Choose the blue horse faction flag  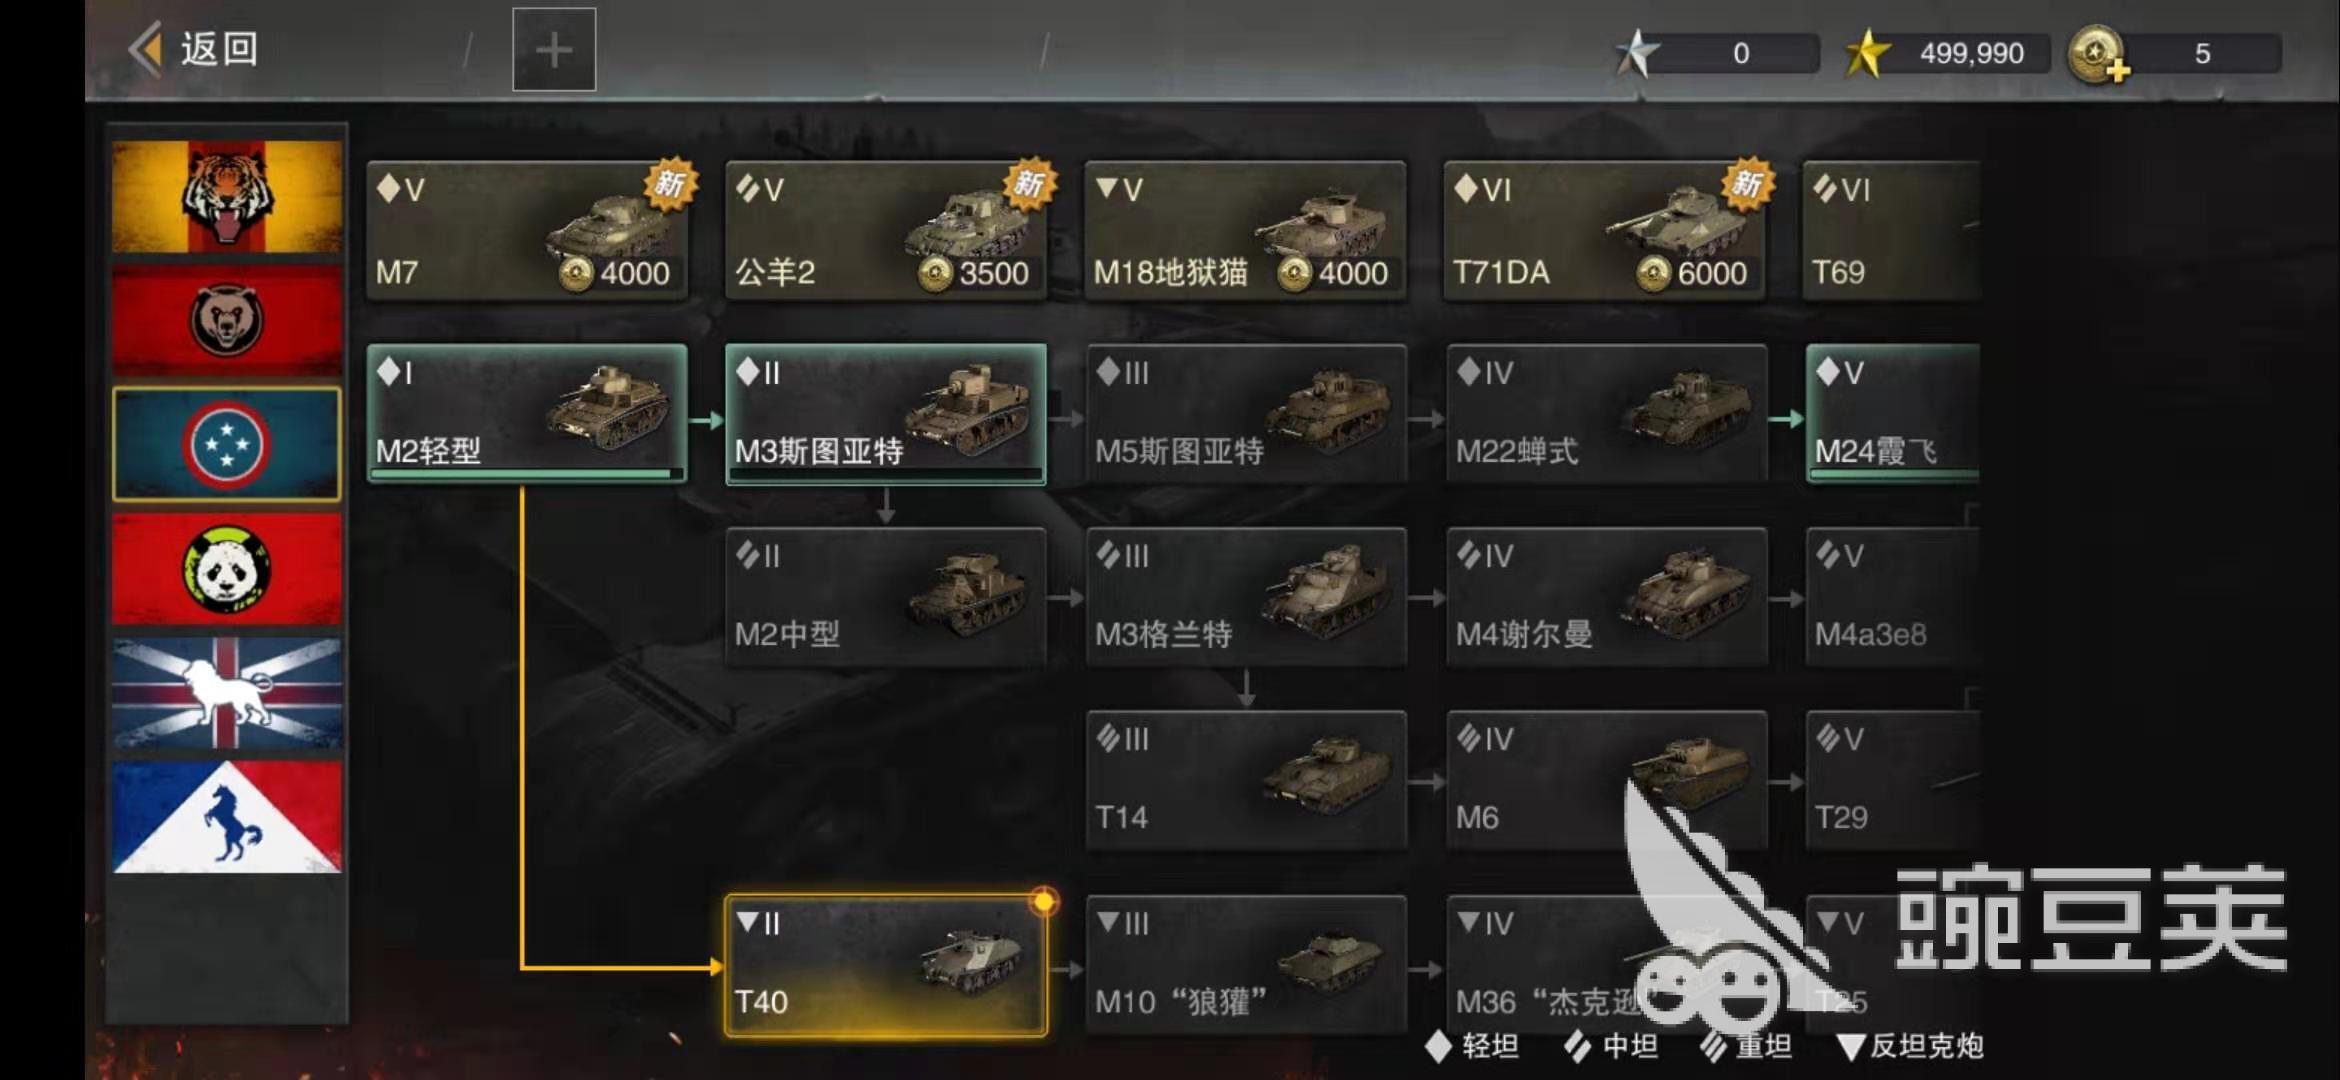227,817
